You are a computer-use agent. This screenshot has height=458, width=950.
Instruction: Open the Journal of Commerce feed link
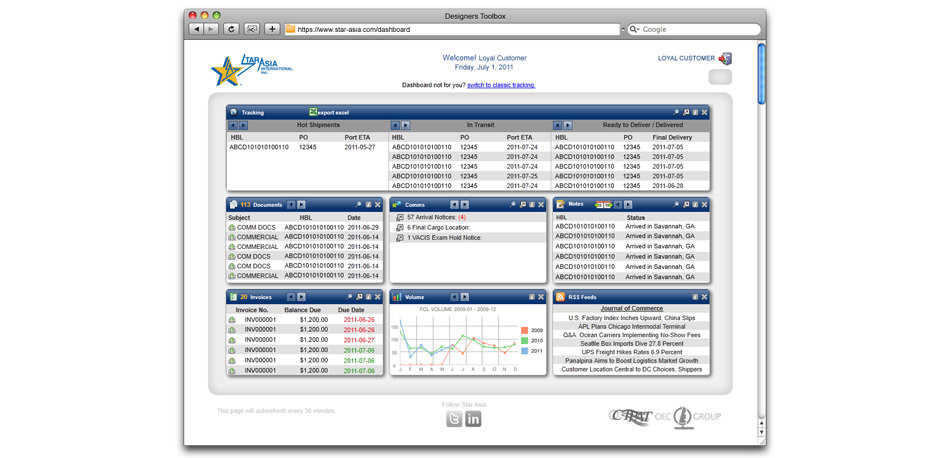(x=631, y=308)
